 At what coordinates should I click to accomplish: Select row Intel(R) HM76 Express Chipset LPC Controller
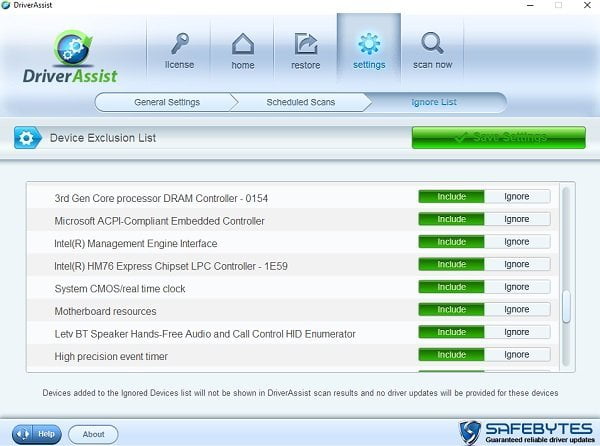pyautogui.click(x=293, y=265)
